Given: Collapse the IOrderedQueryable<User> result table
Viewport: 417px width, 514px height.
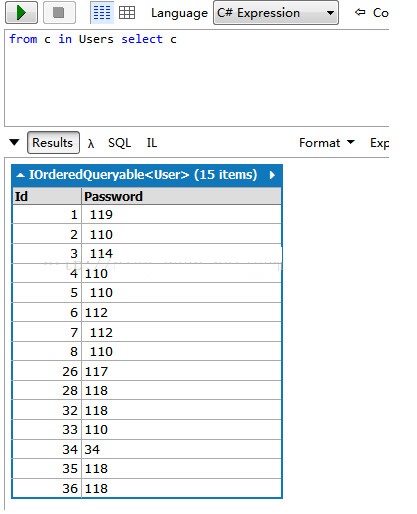Looking at the screenshot, I should [20, 175].
